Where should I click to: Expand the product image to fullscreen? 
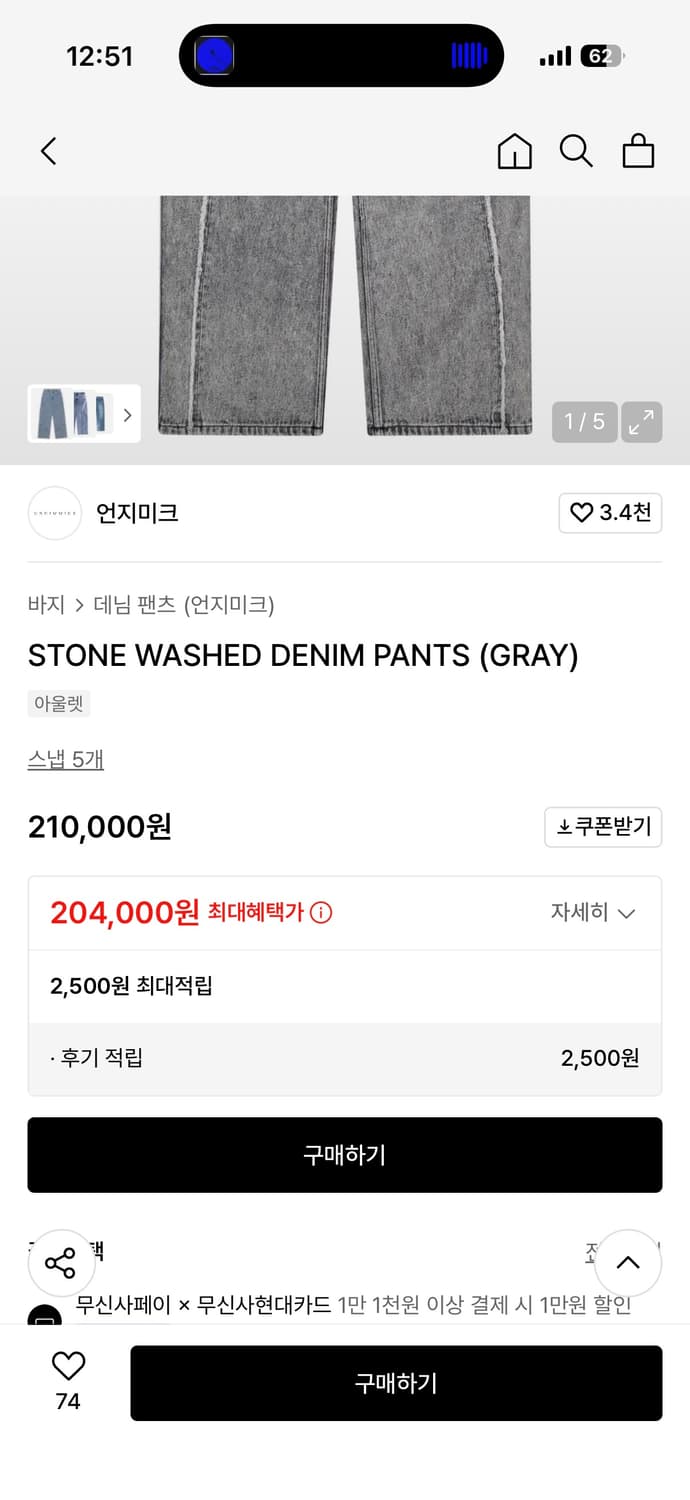pyautogui.click(x=641, y=422)
